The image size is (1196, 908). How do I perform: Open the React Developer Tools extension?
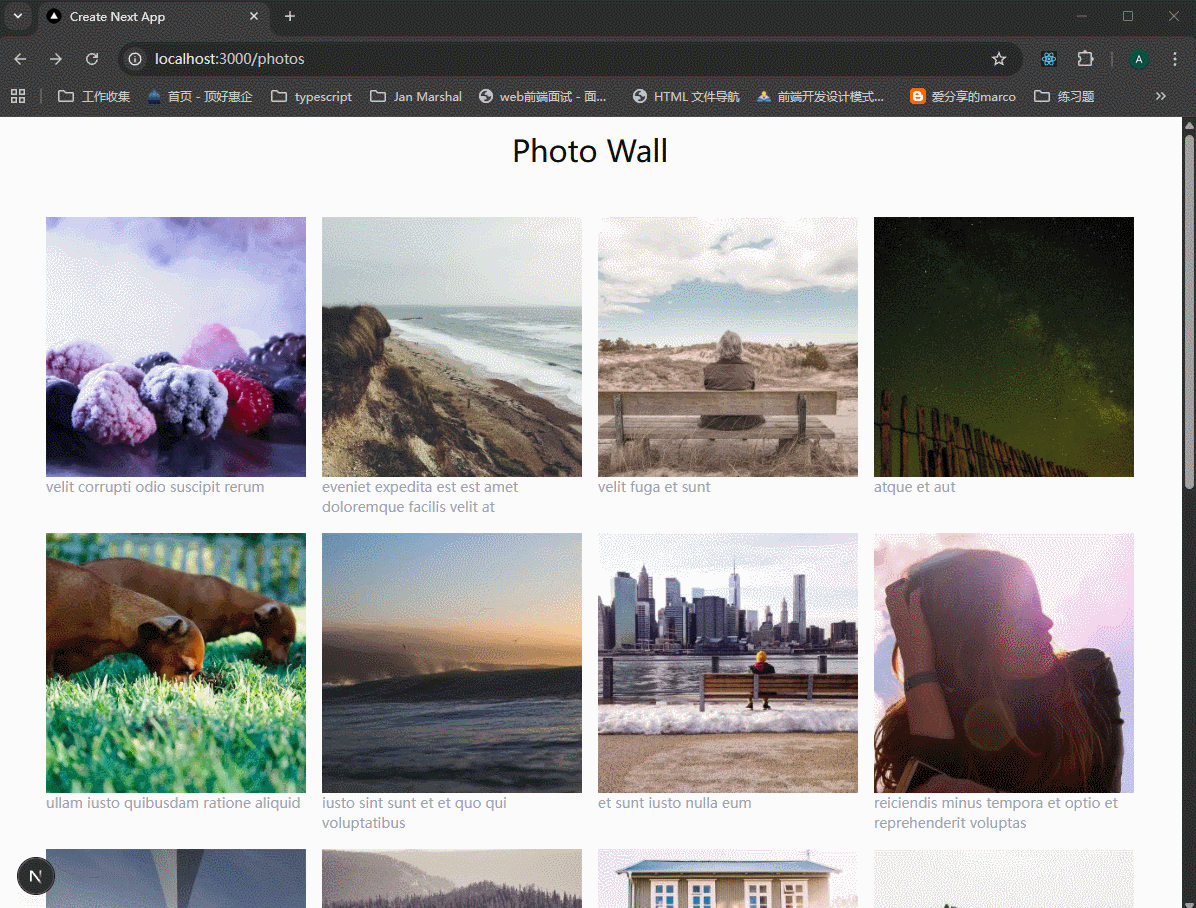tap(1048, 59)
